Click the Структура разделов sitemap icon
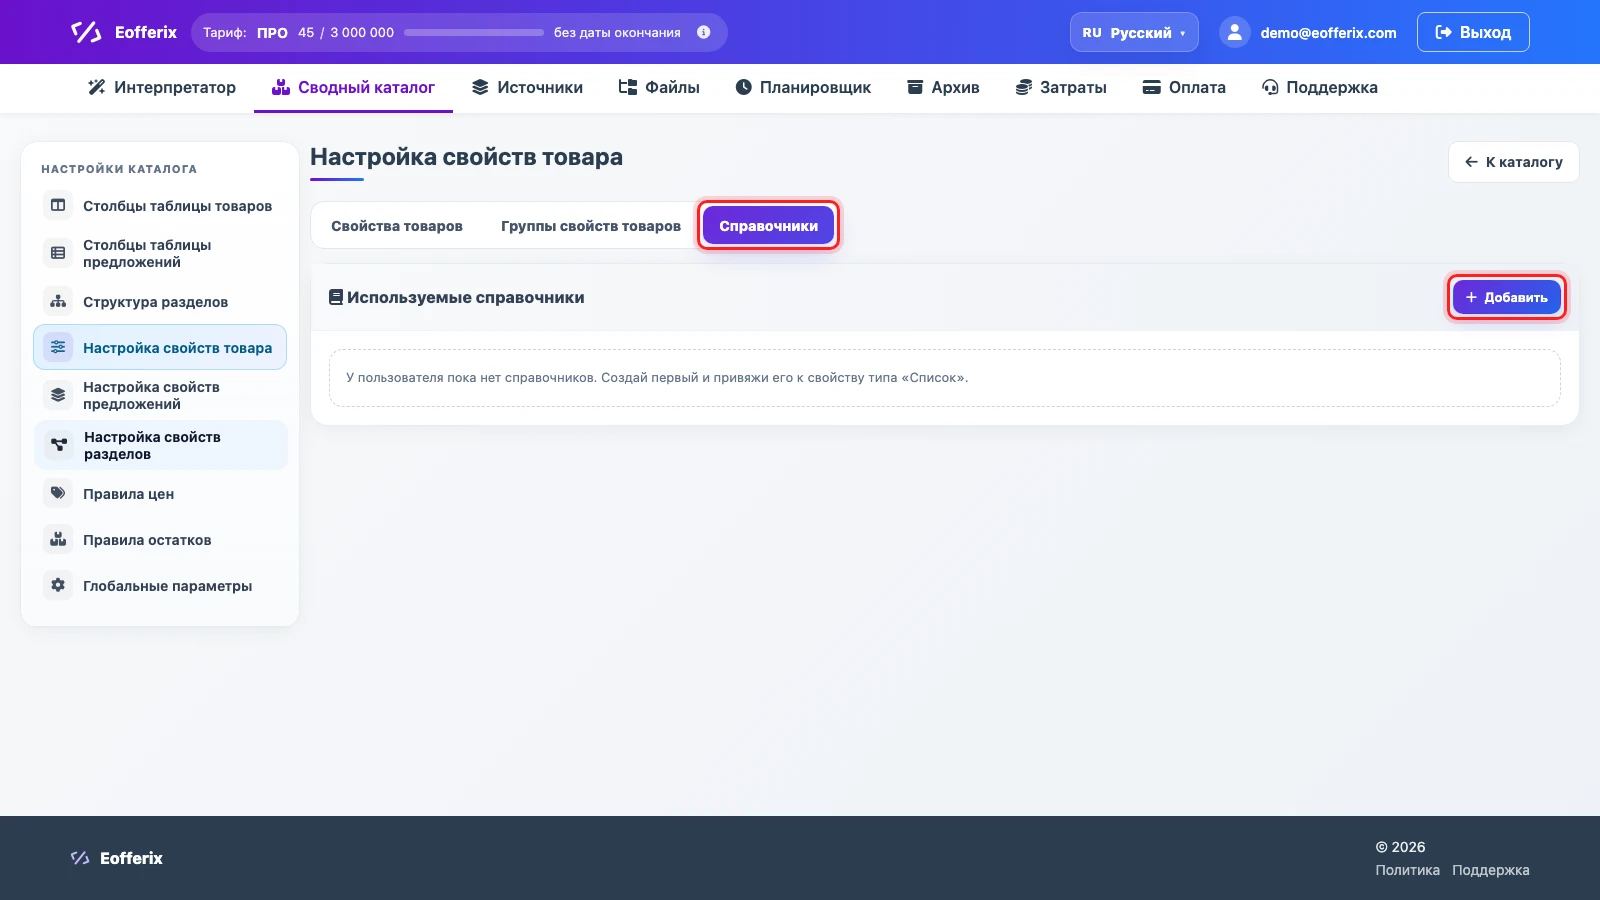Image resolution: width=1600 pixels, height=900 pixels. (58, 301)
